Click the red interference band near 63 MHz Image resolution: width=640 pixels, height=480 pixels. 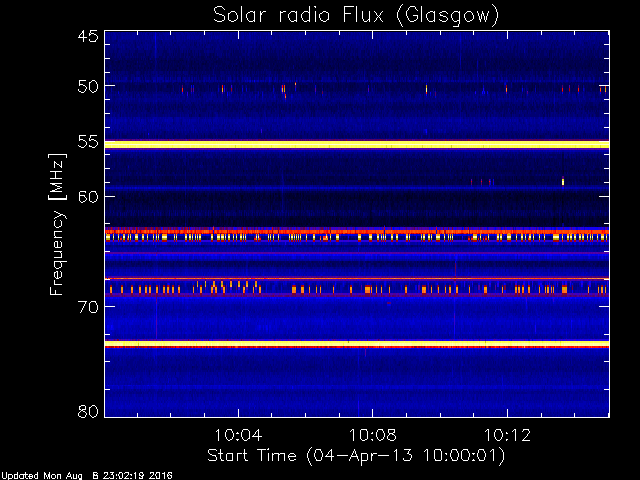click(357, 231)
